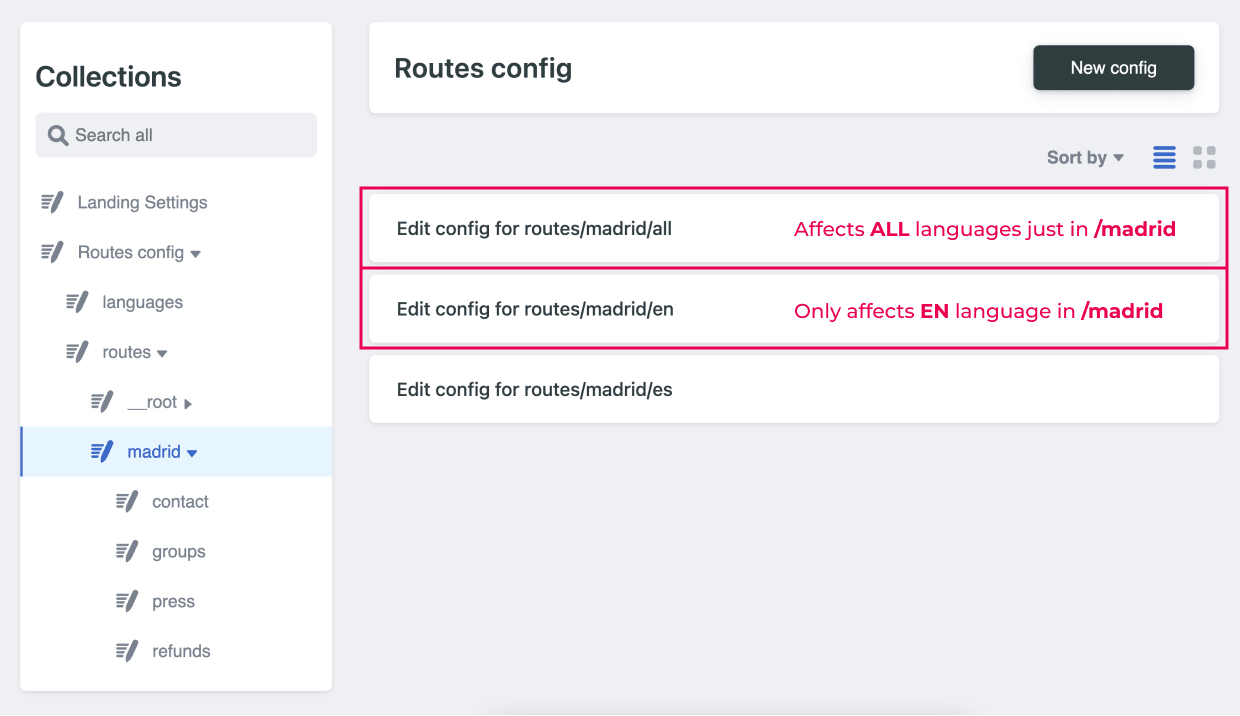Click the magnifier icon in search box
Image resolution: width=1240 pixels, height=716 pixels.
pyautogui.click(x=58, y=135)
